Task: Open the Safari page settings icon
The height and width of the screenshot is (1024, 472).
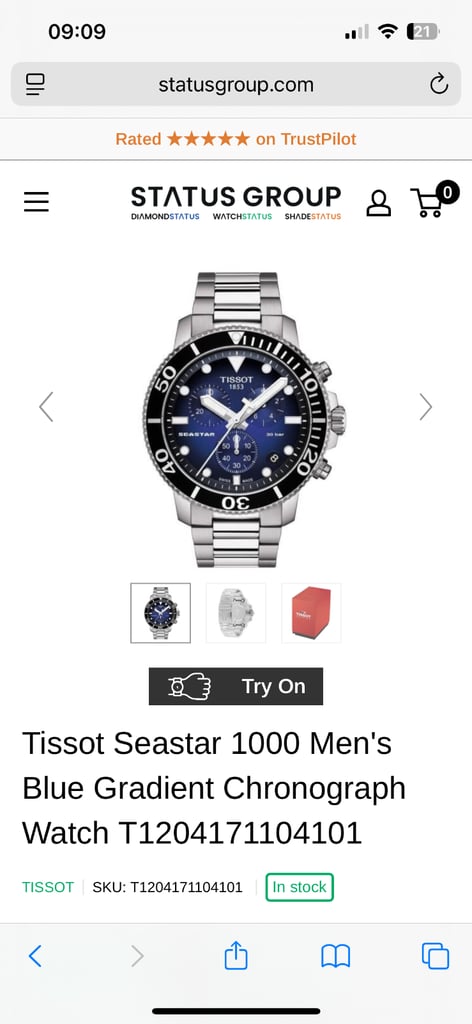Action: click(x=35, y=84)
